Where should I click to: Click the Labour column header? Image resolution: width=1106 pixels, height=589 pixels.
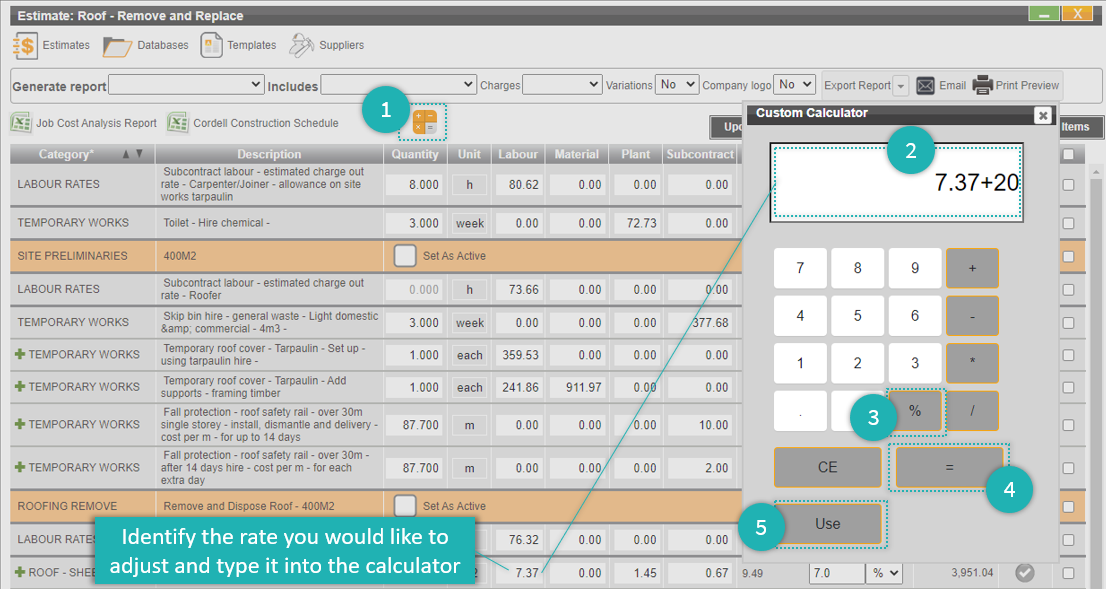pos(518,154)
